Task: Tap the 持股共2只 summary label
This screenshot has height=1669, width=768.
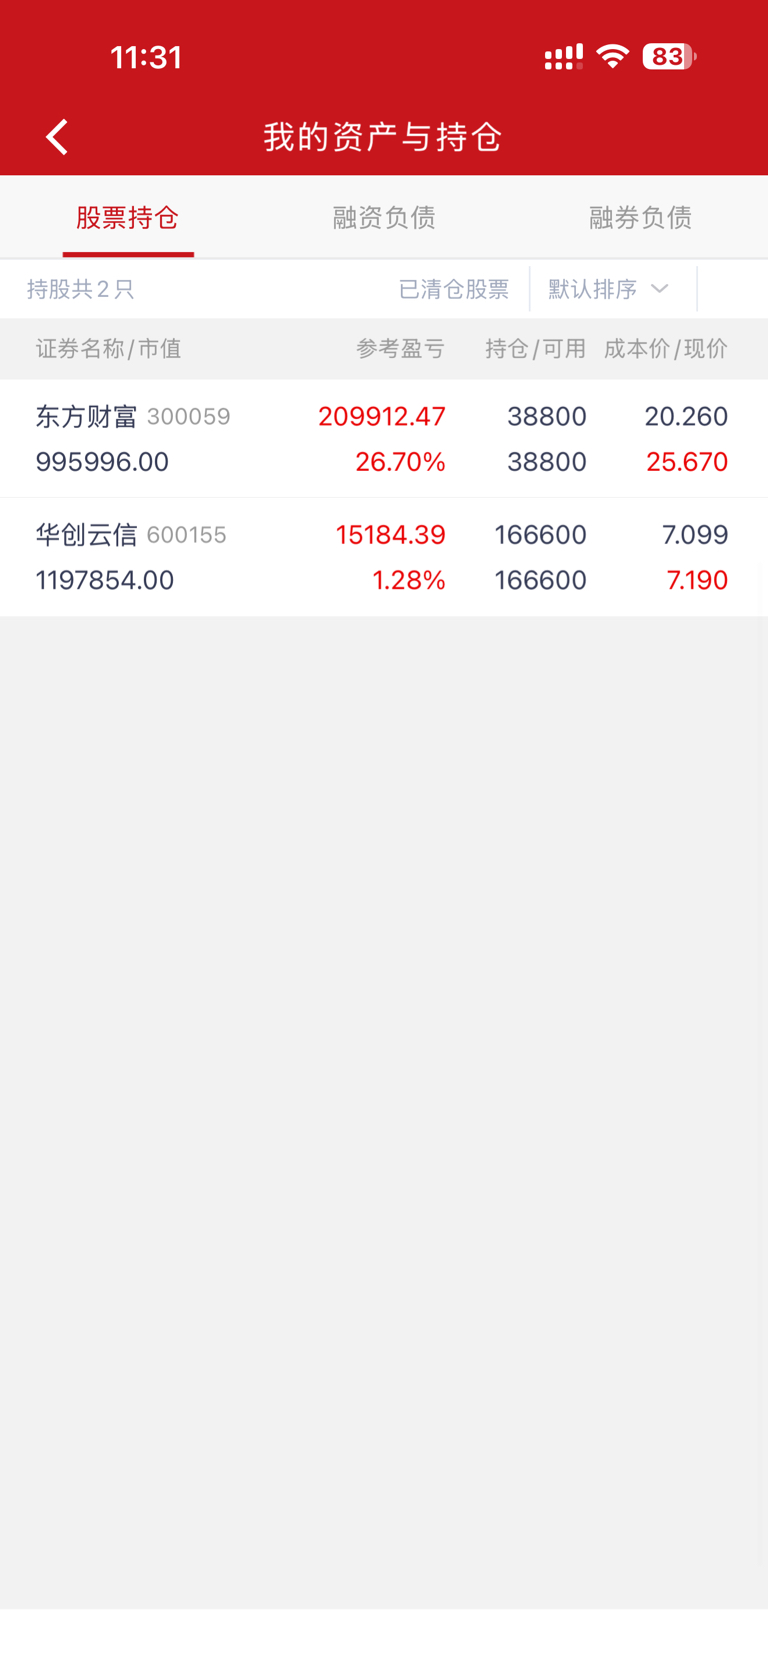Action: (x=80, y=289)
